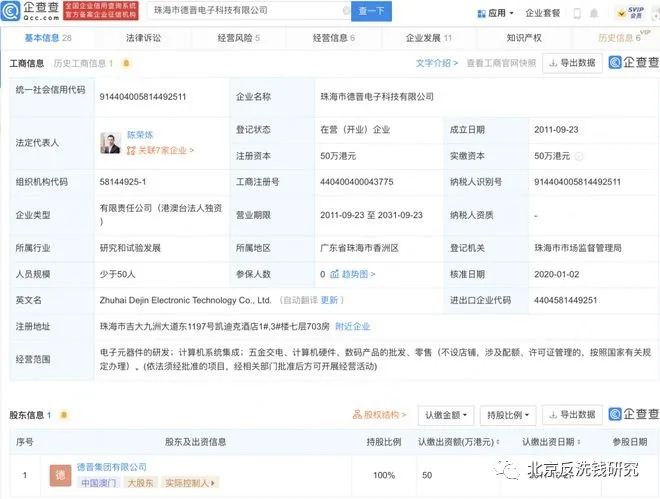
Task: Open the 应用 dropdown menu
Action: pyautogui.click(x=495, y=13)
